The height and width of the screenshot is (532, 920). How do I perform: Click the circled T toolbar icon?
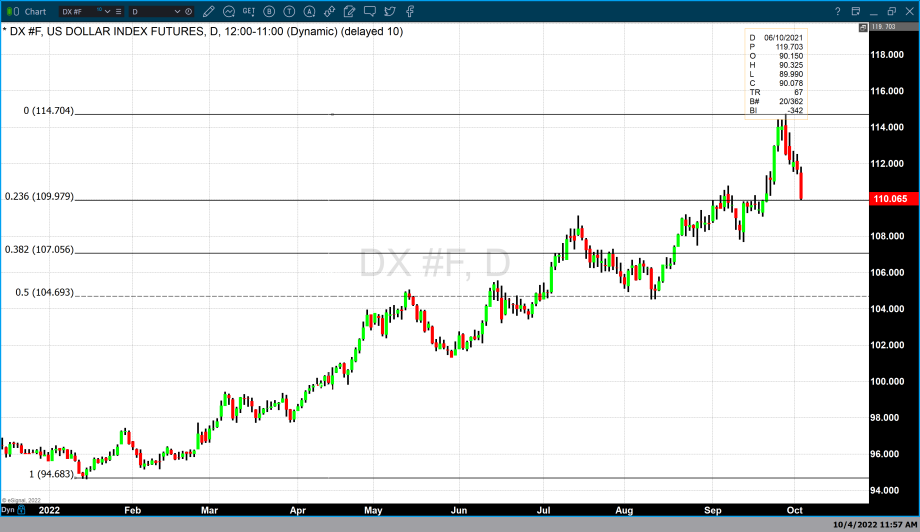tap(289, 11)
